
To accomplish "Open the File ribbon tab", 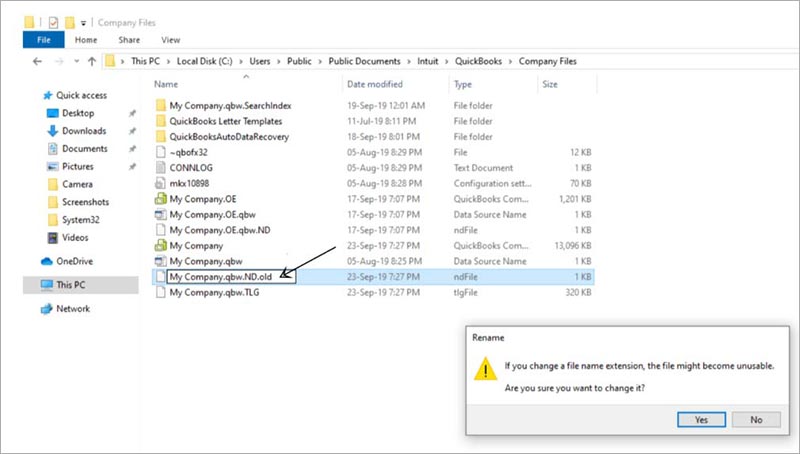I will [44, 40].
